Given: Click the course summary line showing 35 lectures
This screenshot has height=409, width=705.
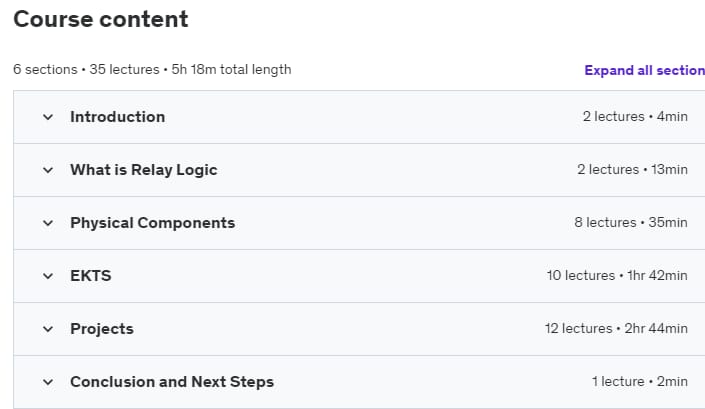Looking at the screenshot, I should click(x=152, y=70).
